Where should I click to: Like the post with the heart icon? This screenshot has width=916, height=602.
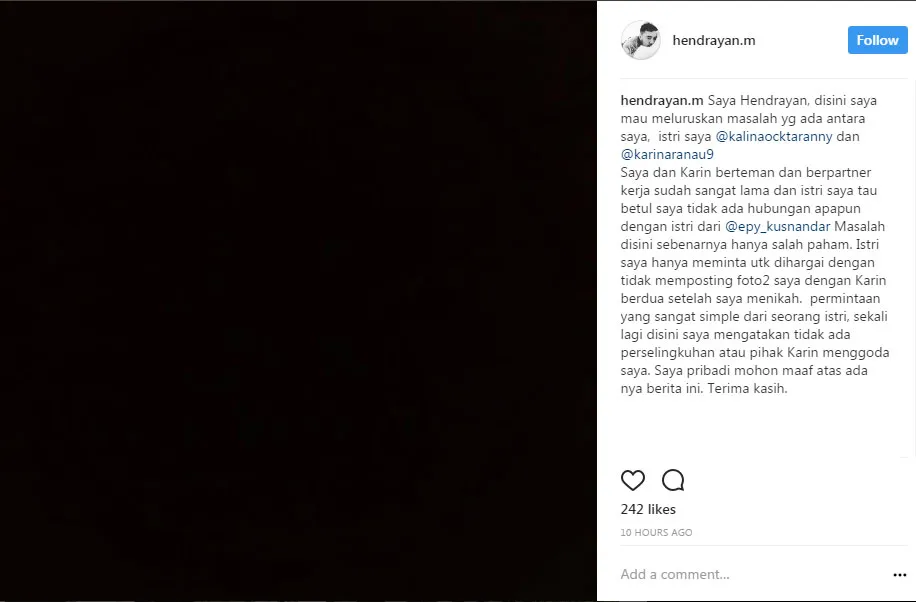(633, 481)
